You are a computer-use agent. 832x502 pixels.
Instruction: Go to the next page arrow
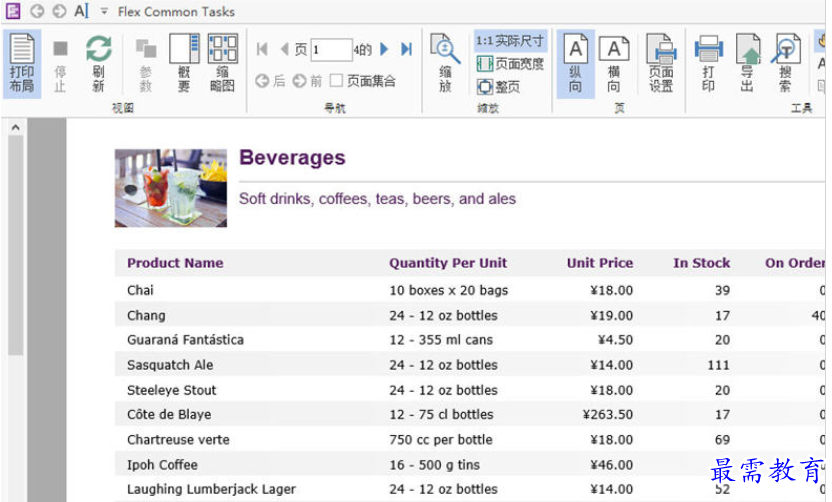[385, 49]
